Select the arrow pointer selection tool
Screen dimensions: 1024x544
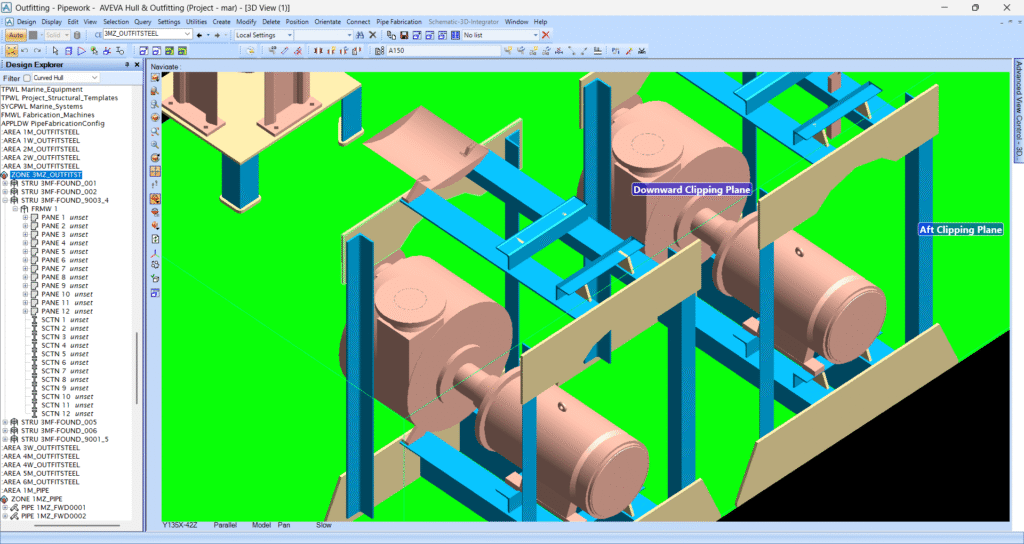coord(56,51)
